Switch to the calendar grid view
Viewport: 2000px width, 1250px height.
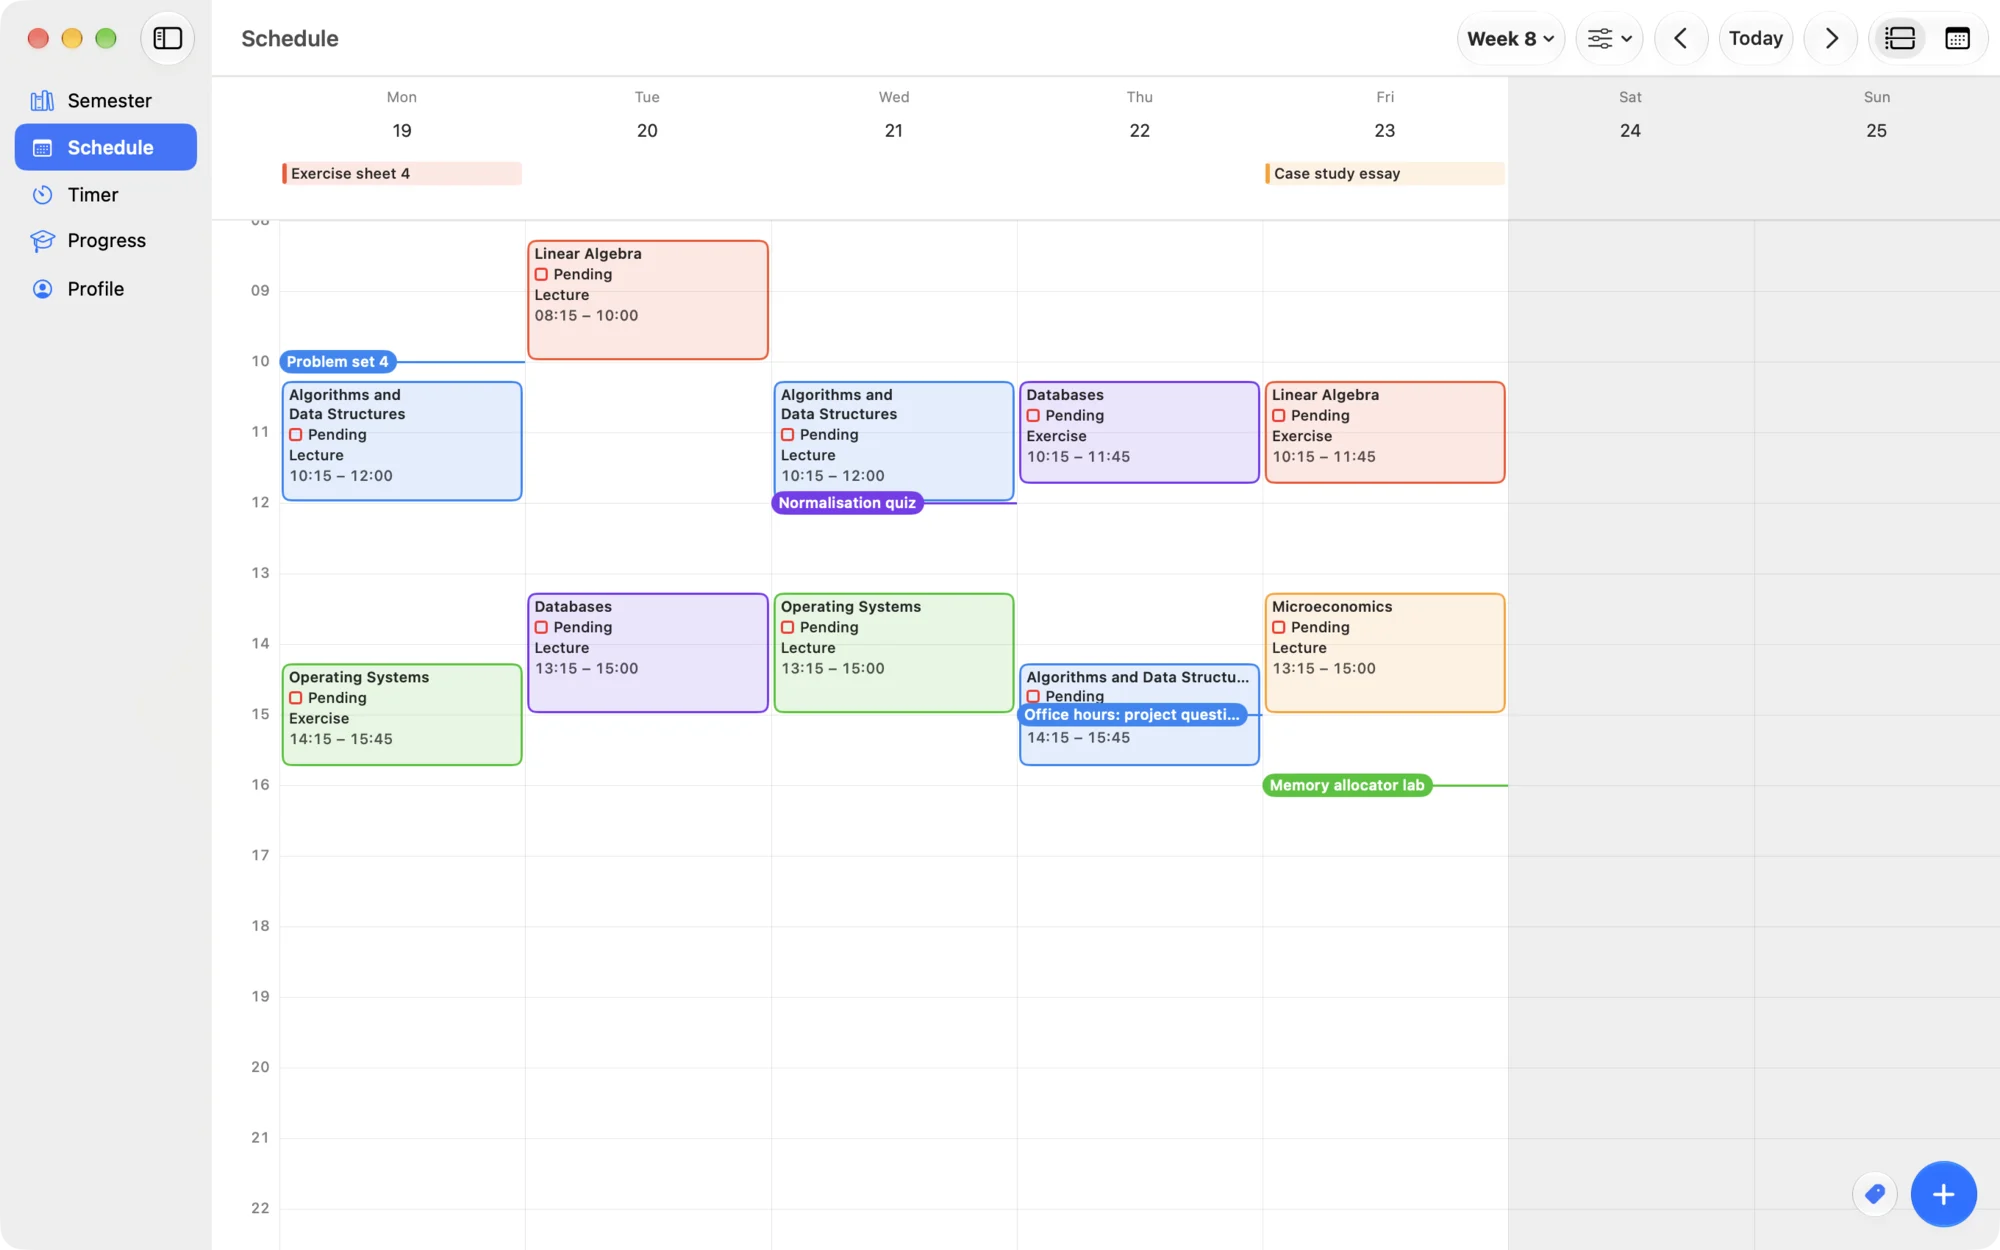[x=1957, y=39]
